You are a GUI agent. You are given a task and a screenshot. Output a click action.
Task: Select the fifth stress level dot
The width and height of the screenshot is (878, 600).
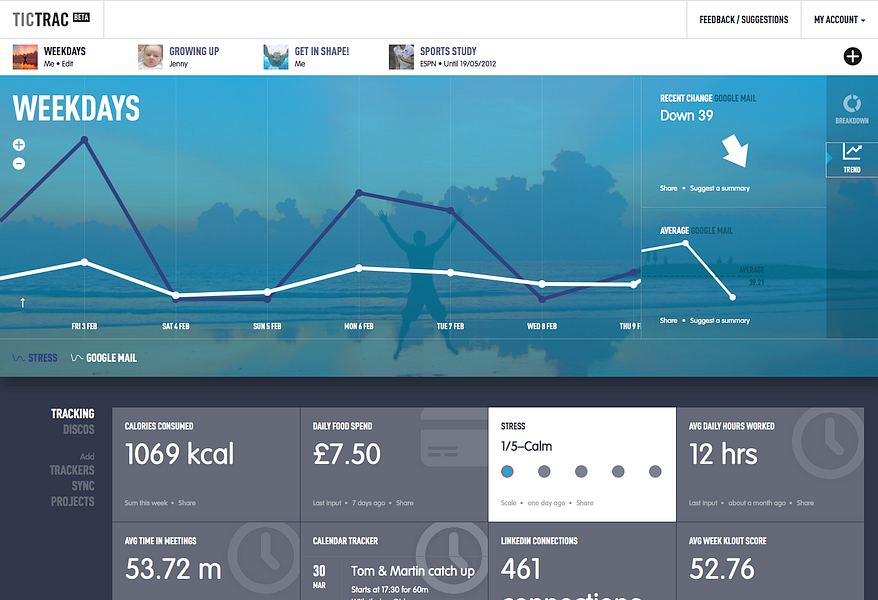655,471
